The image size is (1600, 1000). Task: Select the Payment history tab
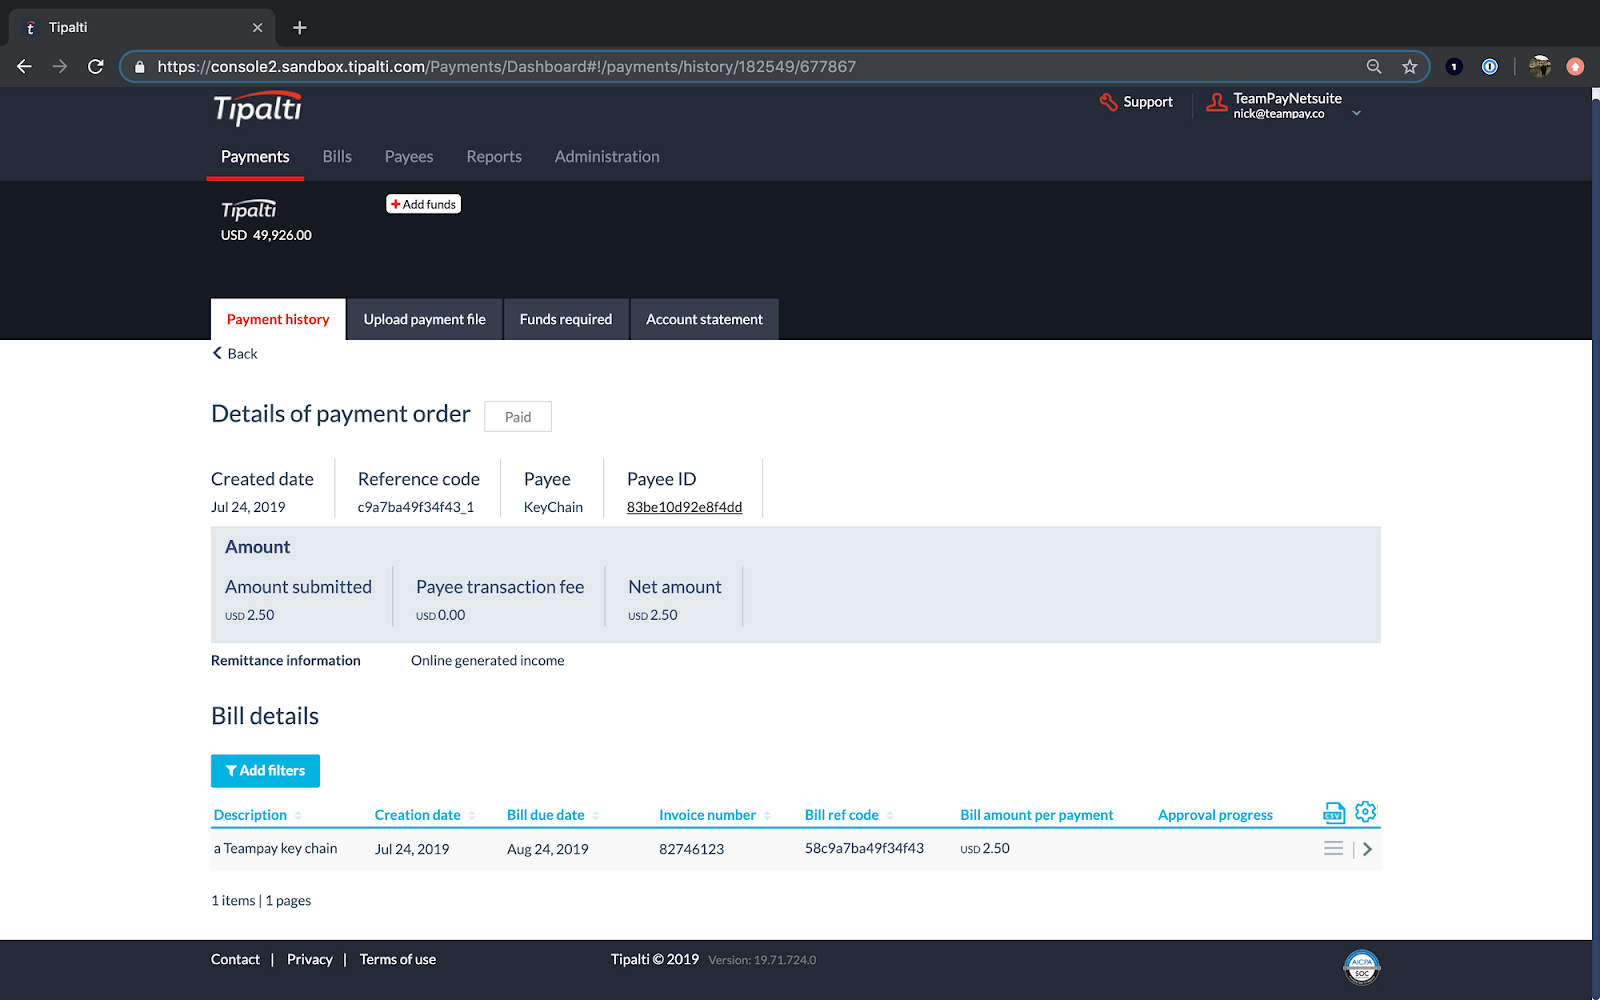pos(278,319)
